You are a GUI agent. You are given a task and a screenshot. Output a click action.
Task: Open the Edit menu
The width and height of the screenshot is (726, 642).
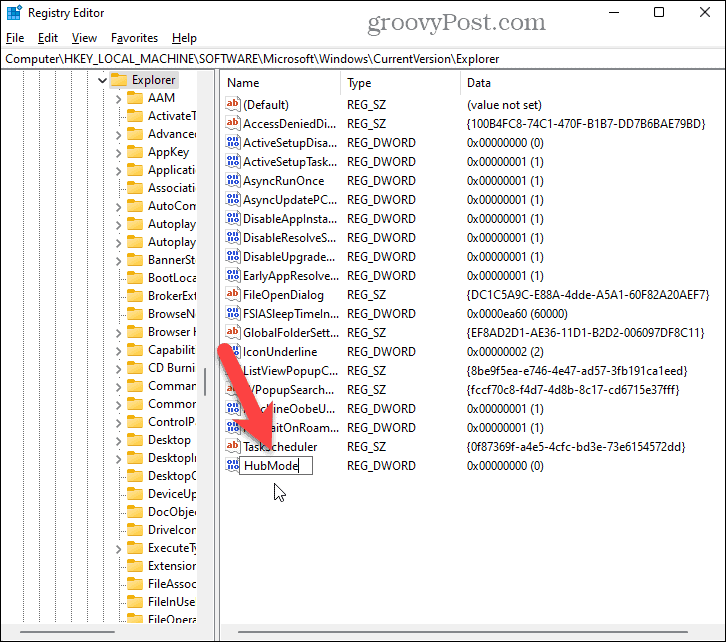(x=48, y=38)
